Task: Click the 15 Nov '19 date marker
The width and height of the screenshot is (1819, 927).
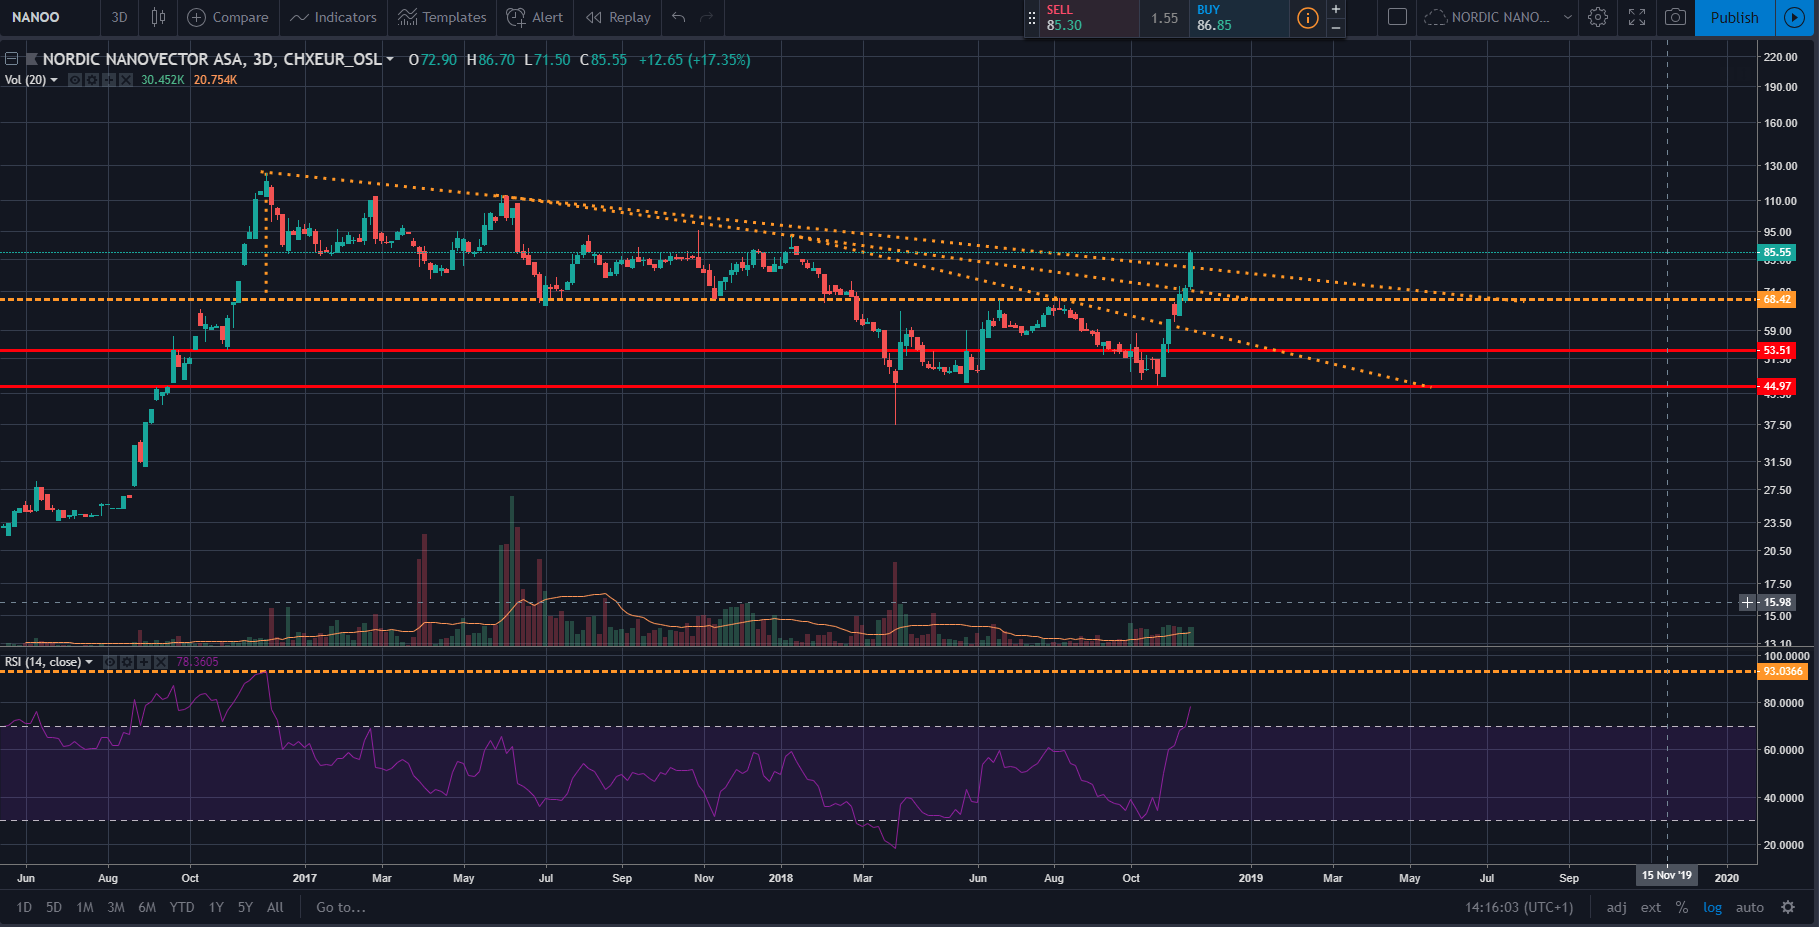Action: pyautogui.click(x=1667, y=875)
